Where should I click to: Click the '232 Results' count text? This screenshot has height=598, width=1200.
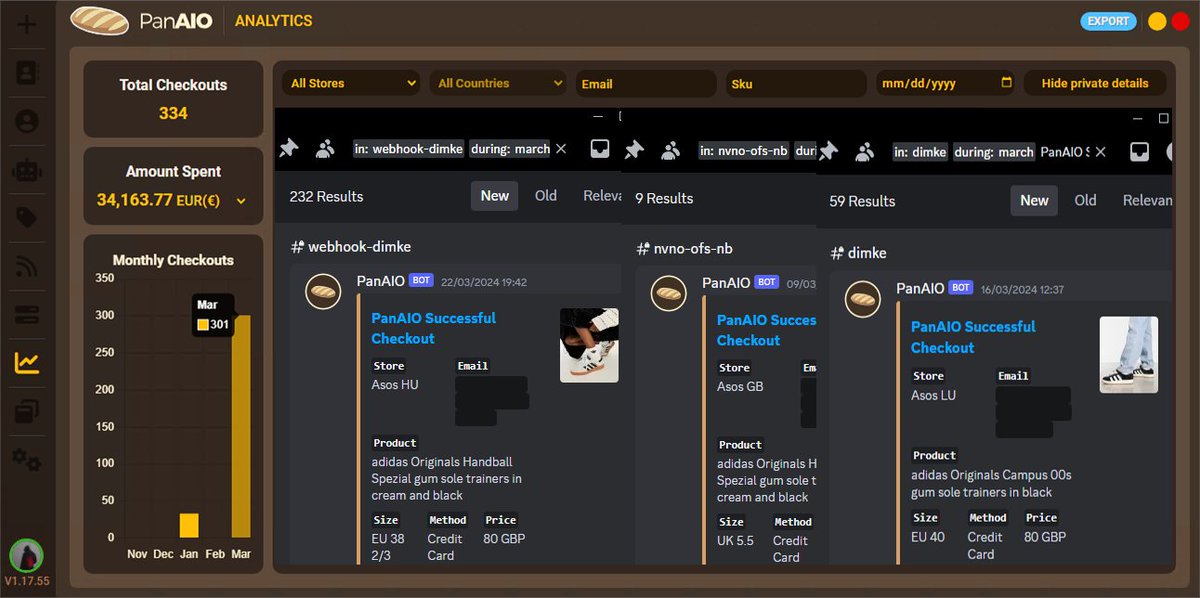pos(326,196)
